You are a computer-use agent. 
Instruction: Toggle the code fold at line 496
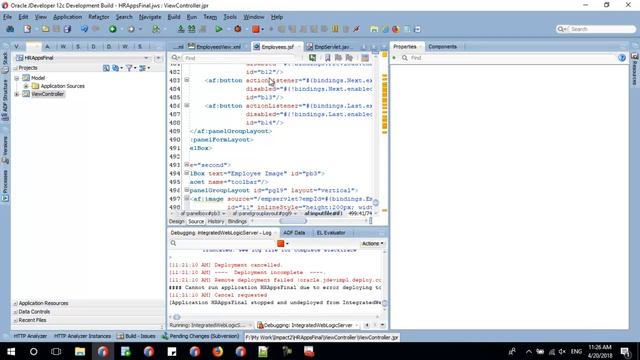click(187, 190)
